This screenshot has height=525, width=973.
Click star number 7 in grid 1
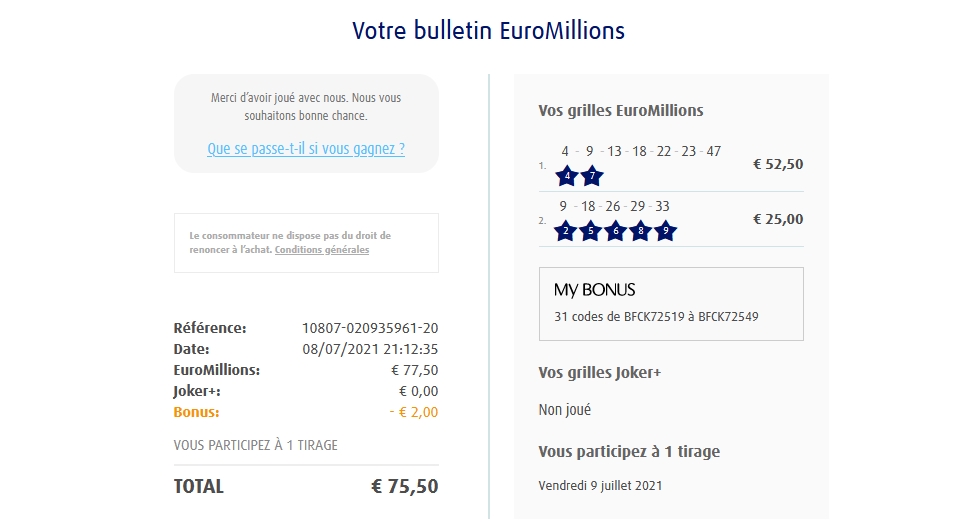592,177
